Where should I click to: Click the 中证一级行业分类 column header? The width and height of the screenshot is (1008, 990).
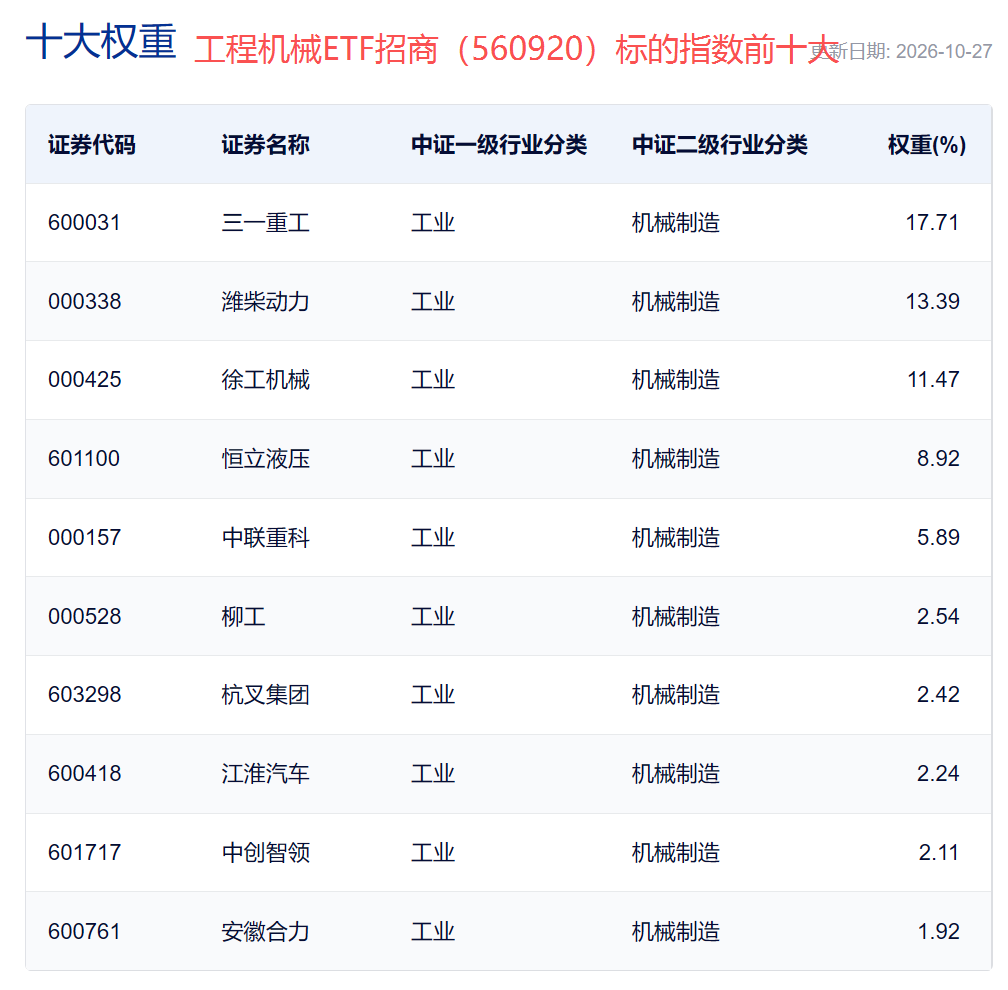pos(499,145)
